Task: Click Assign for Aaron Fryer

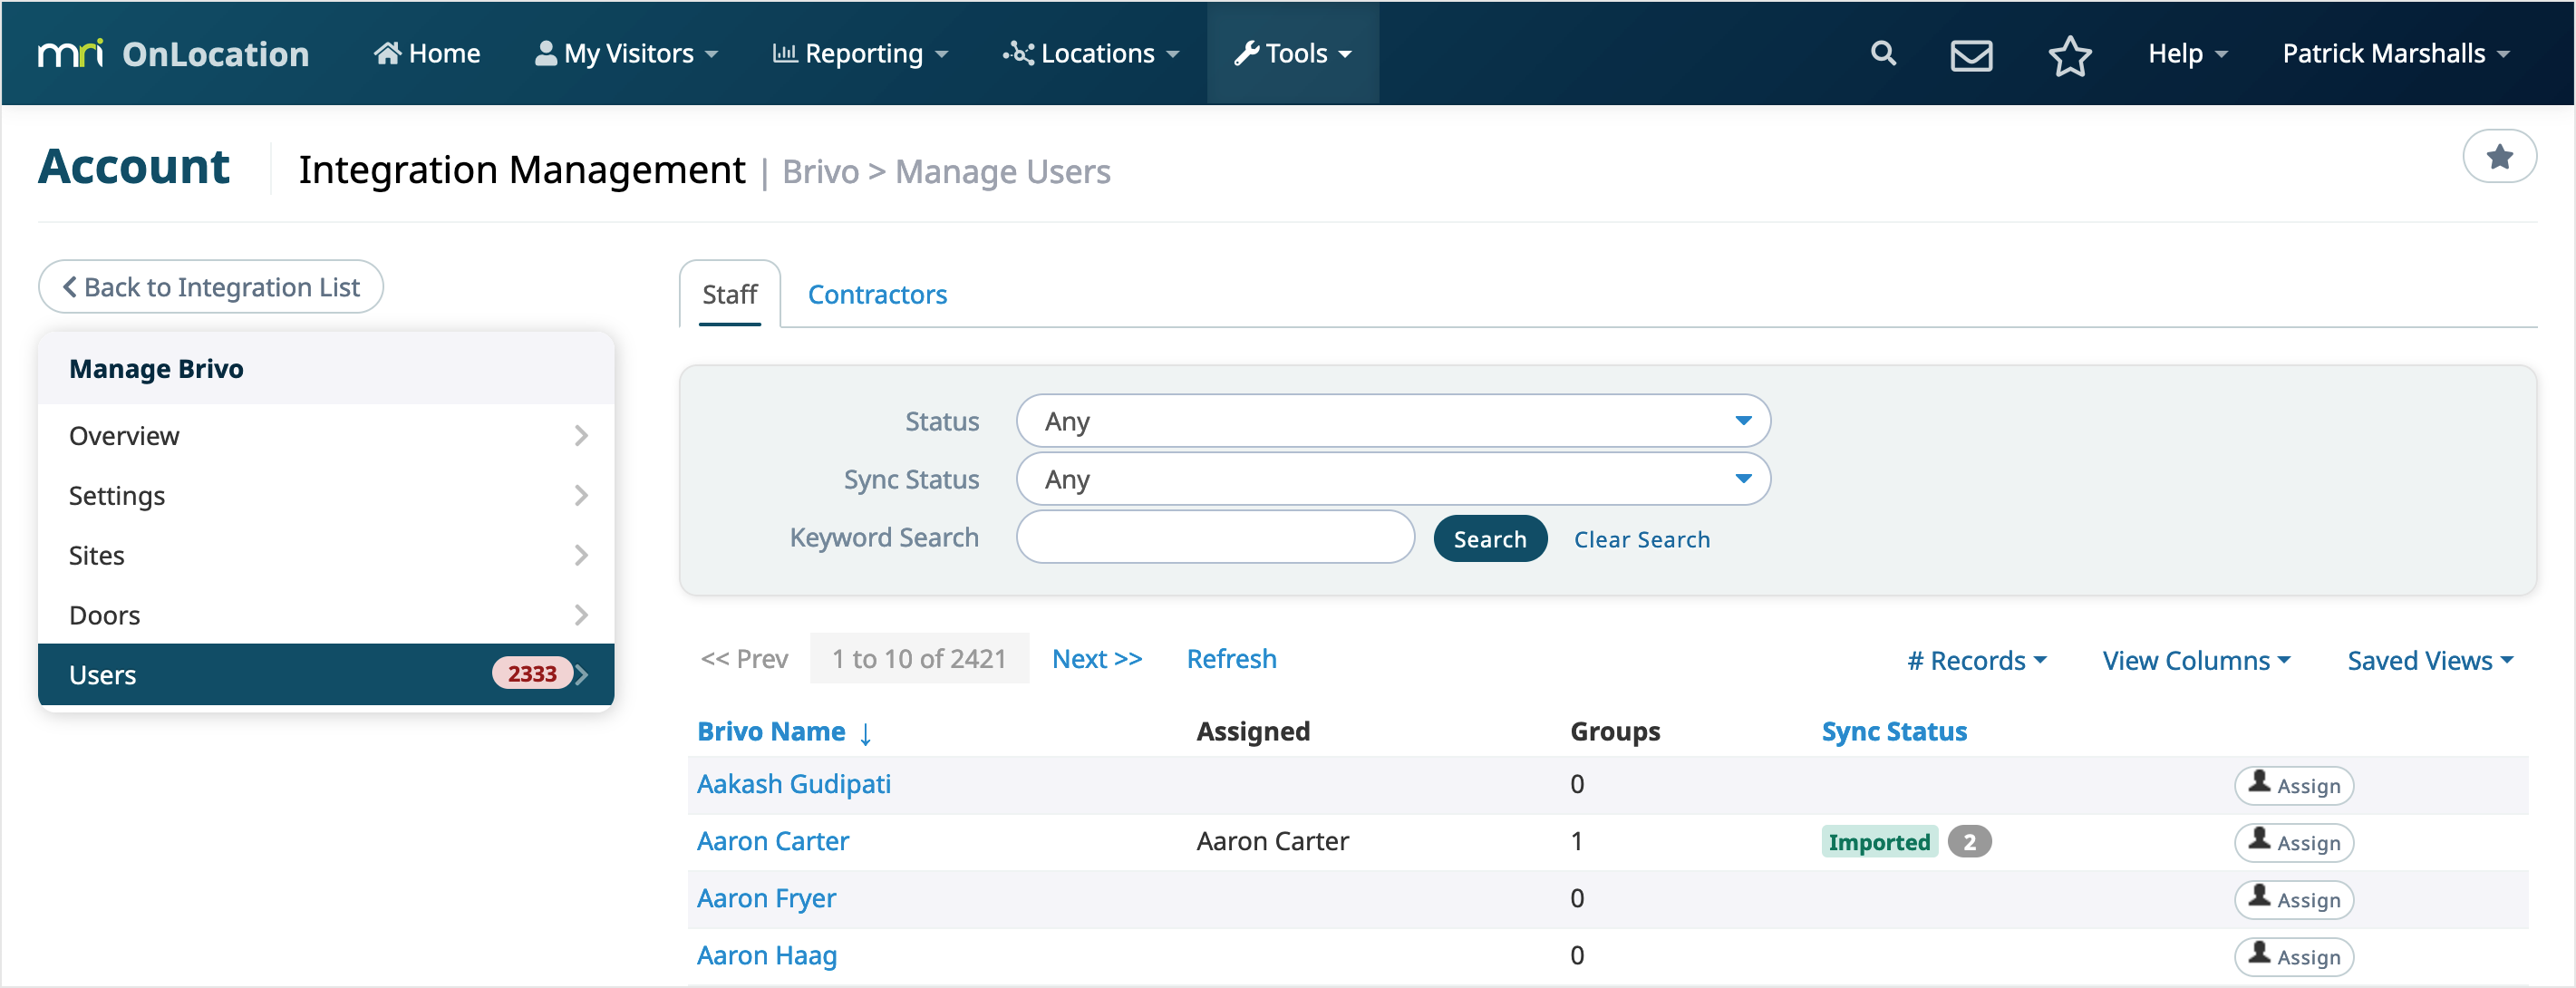Action: click(x=2293, y=899)
